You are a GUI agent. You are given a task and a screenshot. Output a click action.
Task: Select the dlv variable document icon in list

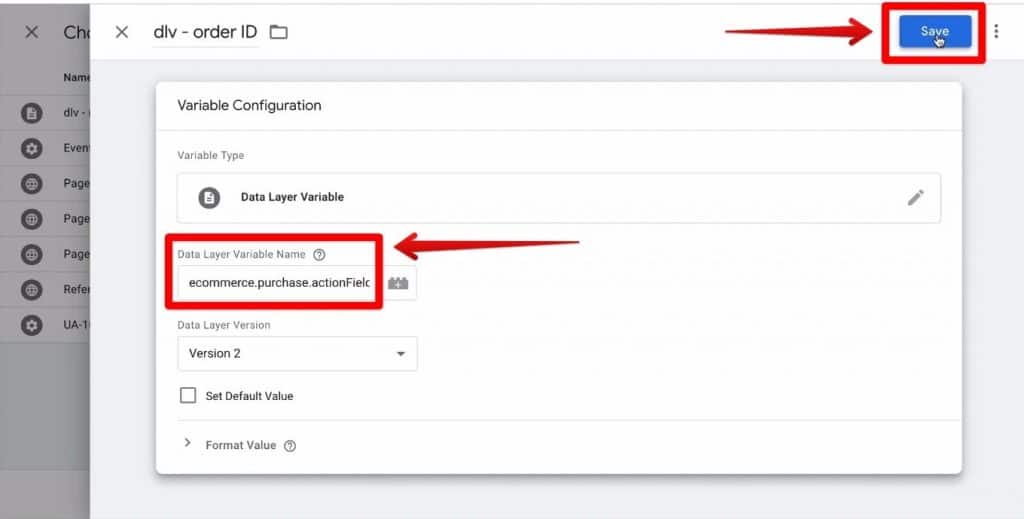(x=32, y=113)
